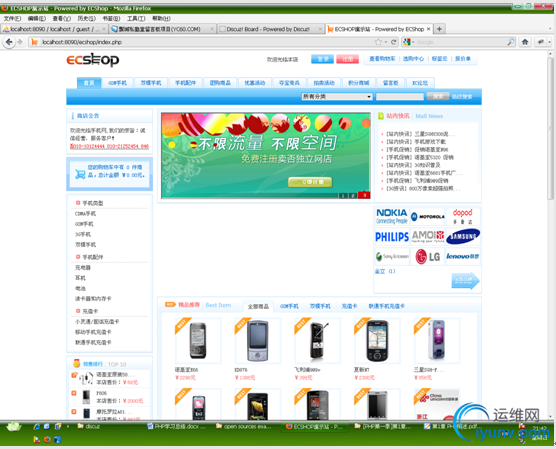
Task: Click the blue arrow all-brands icon
Action: click(x=465, y=281)
